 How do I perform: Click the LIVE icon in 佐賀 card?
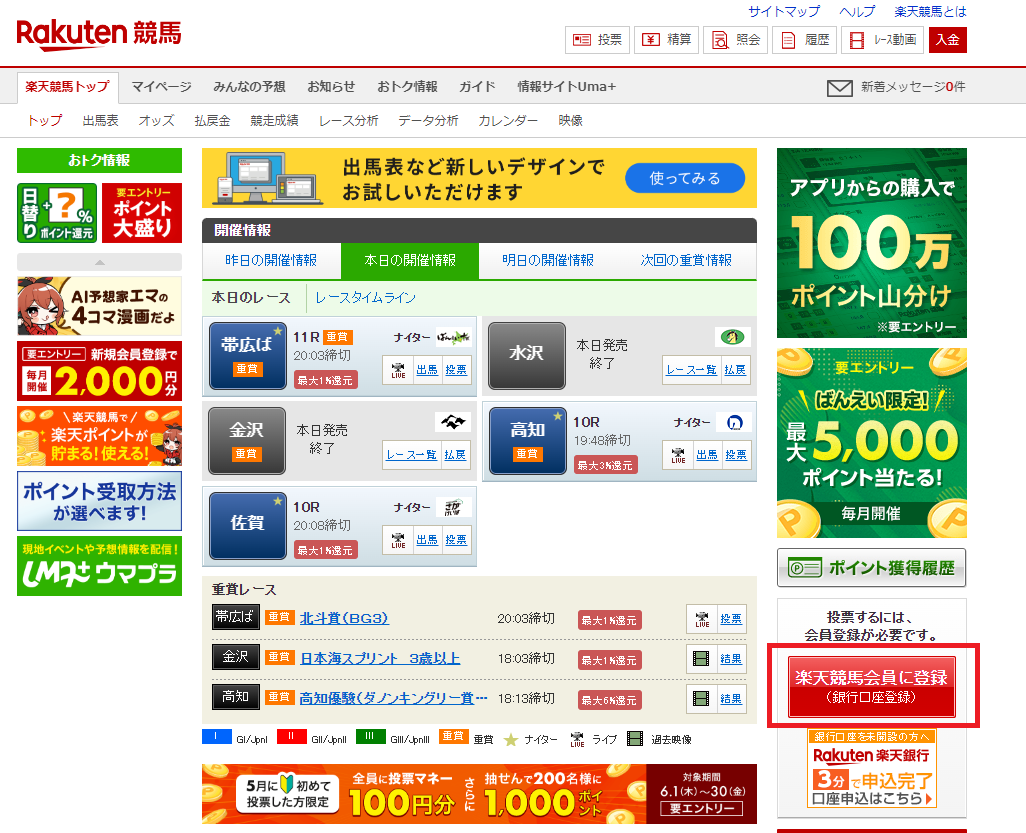(398, 541)
